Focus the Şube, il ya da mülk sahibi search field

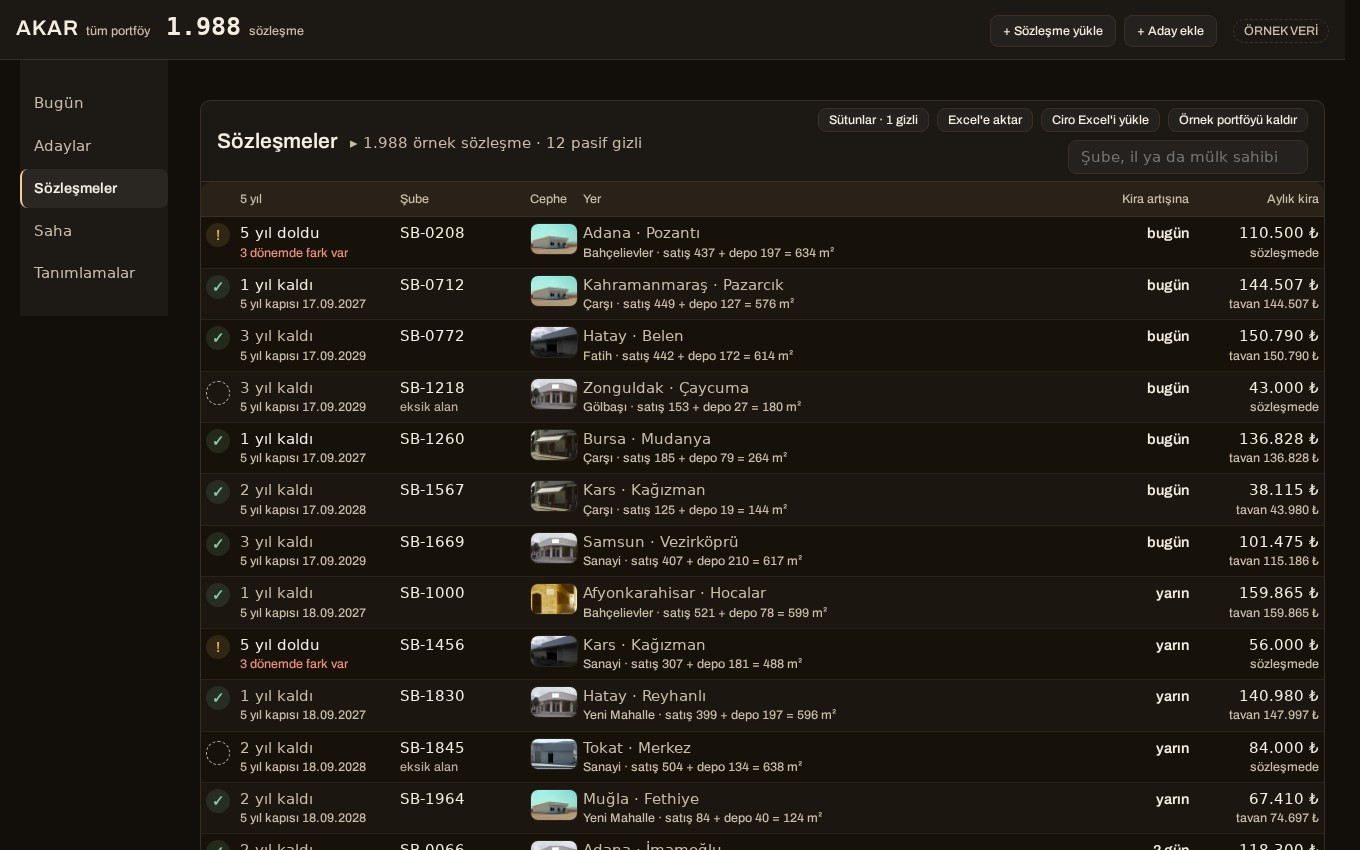click(1188, 157)
